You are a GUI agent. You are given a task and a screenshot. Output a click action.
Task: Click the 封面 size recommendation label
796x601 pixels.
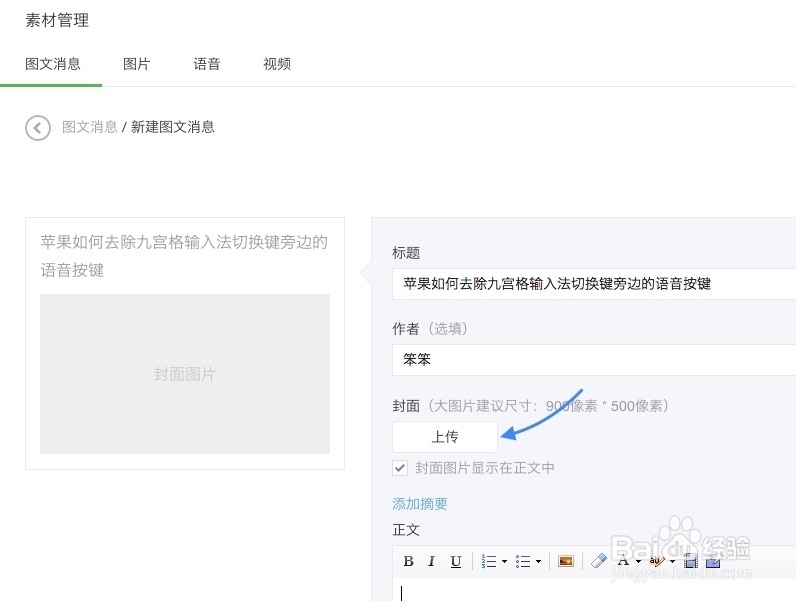(530, 406)
